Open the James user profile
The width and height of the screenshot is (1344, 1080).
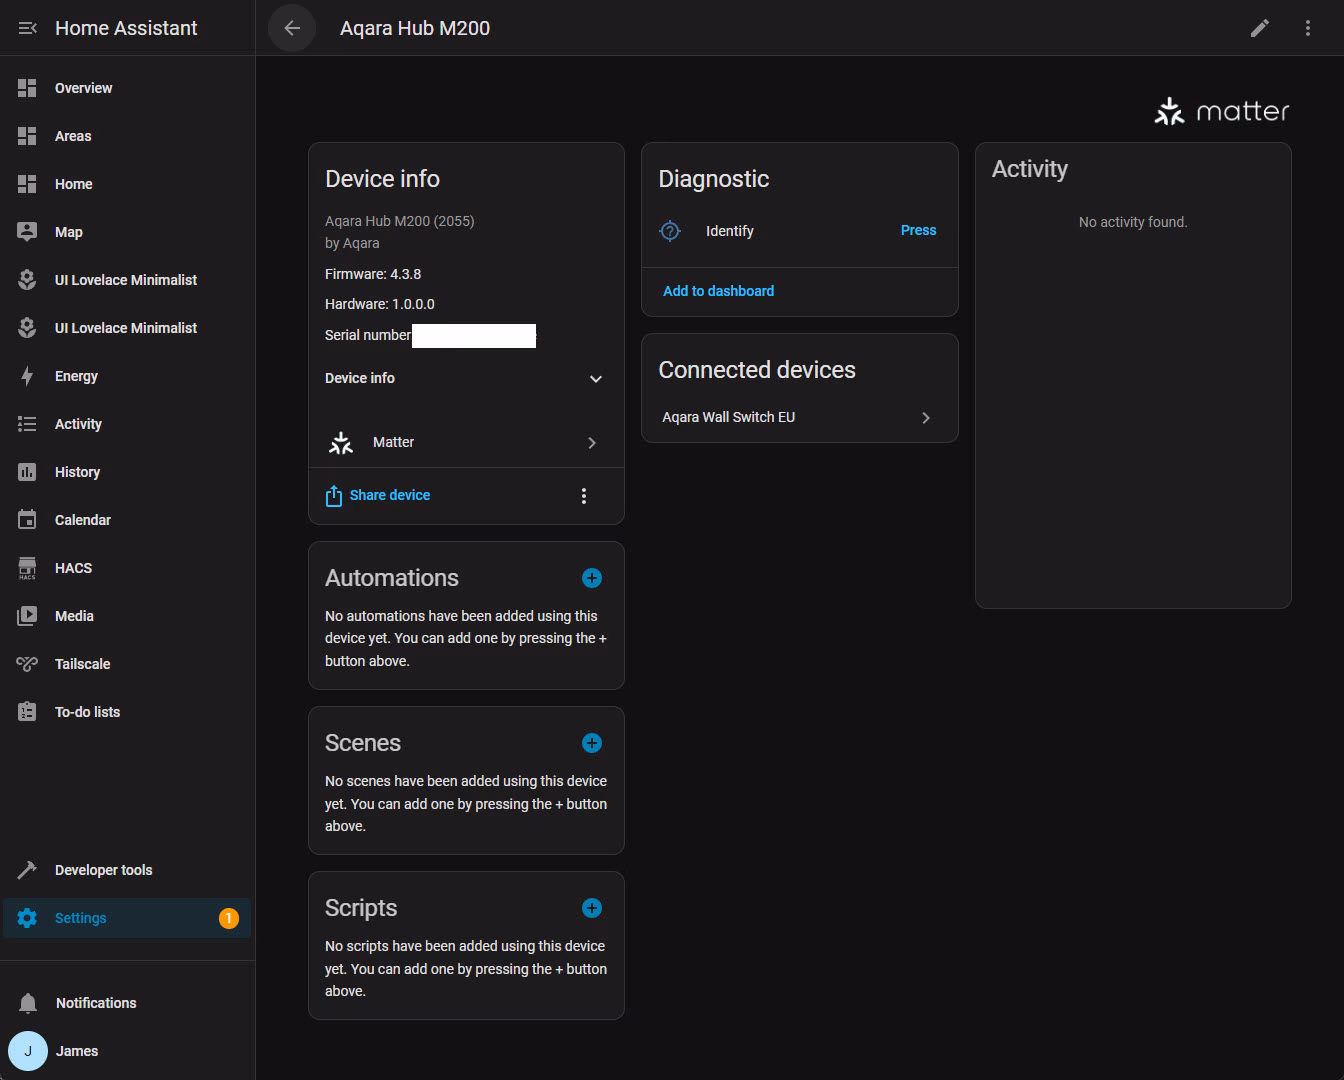pyautogui.click(x=76, y=1051)
